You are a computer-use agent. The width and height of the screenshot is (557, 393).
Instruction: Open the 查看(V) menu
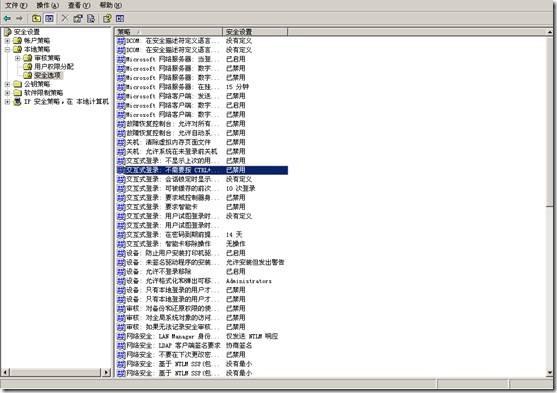79,5
